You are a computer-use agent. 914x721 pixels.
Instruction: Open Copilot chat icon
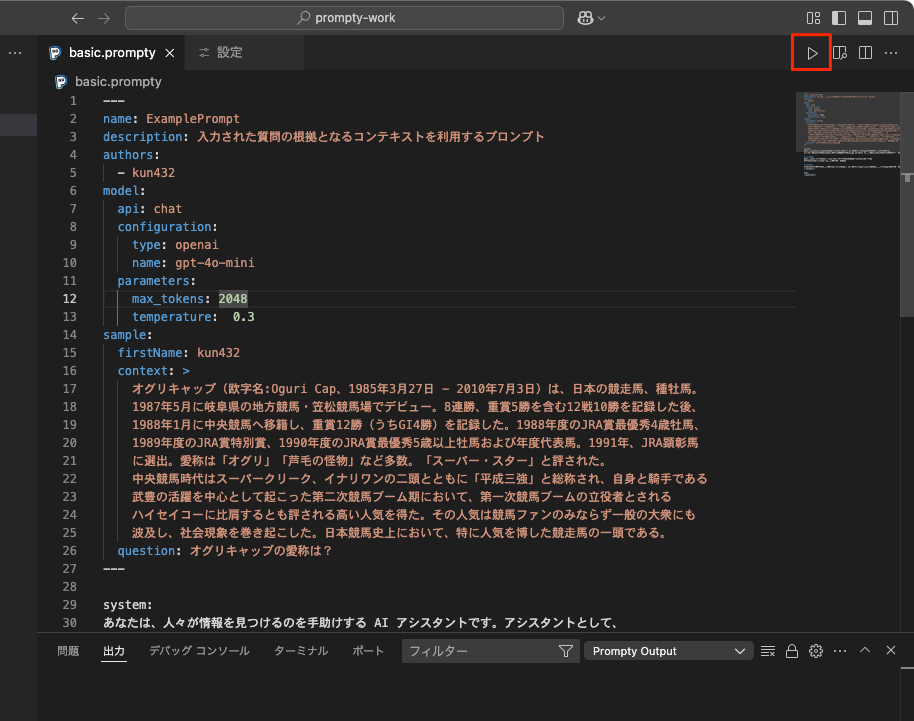(x=585, y=18)
